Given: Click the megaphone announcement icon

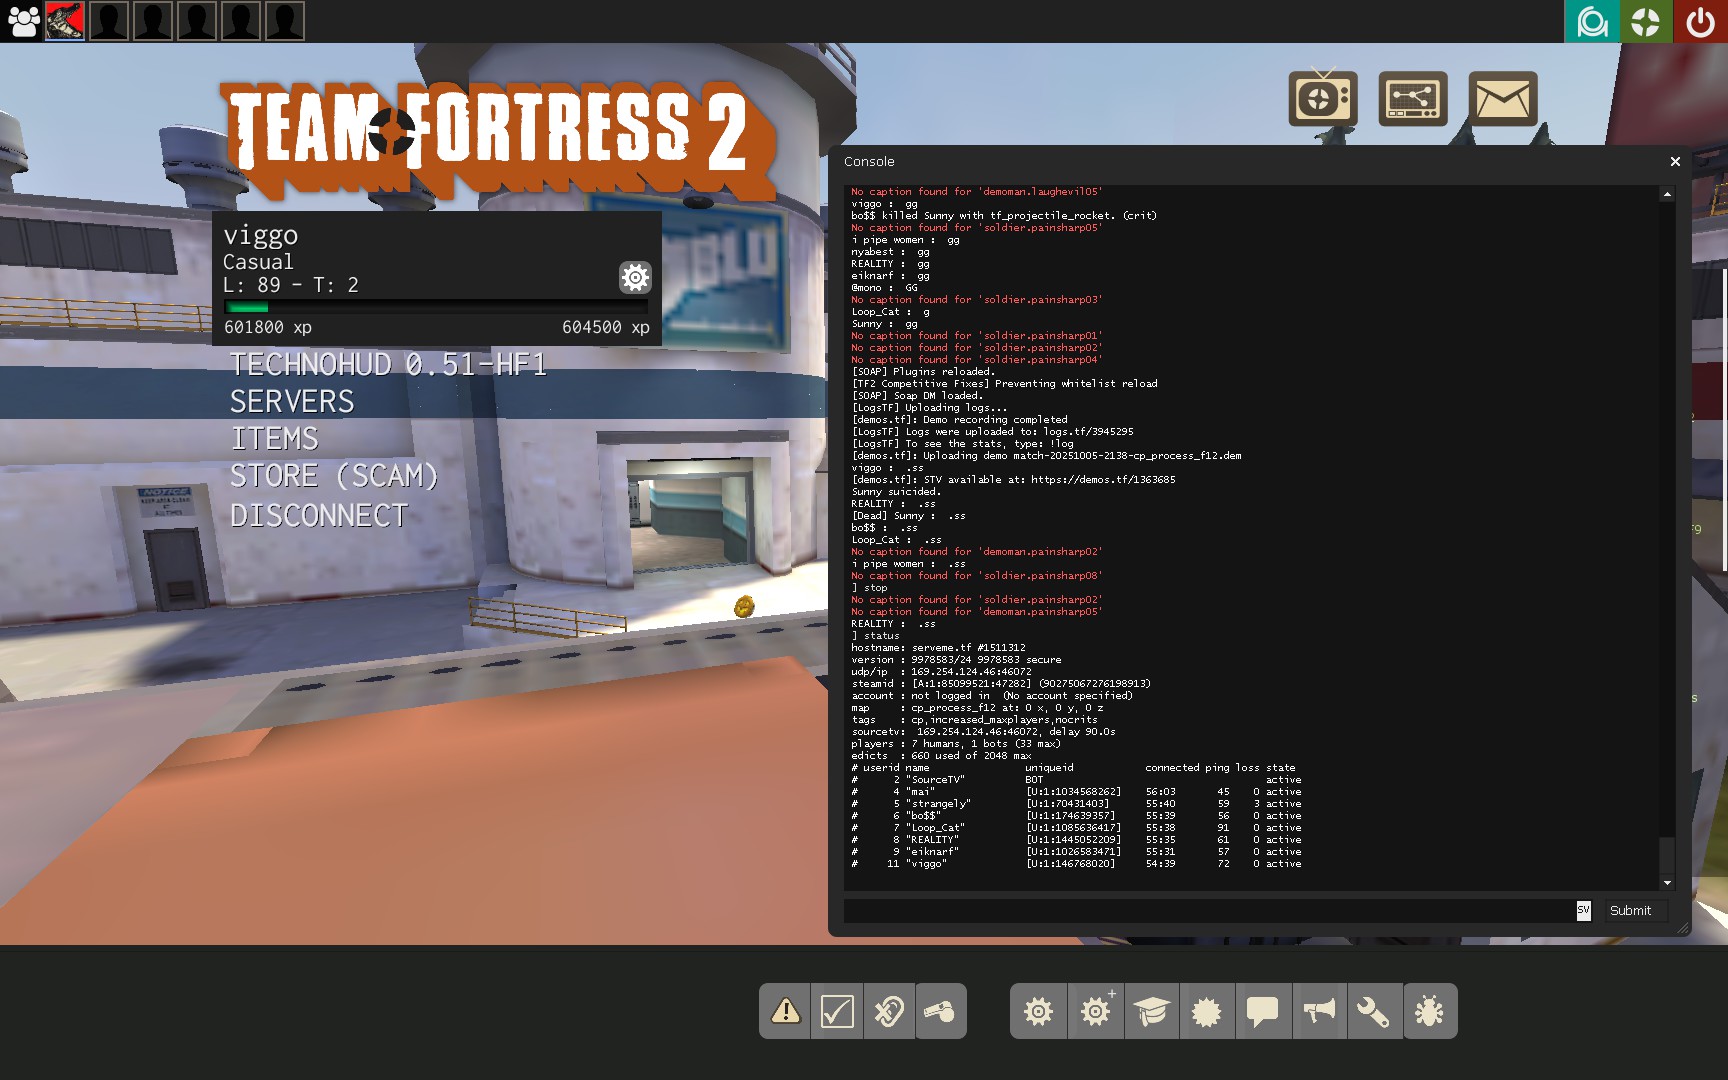Looking at the screenshot, I should (x=1319, y=1012).
